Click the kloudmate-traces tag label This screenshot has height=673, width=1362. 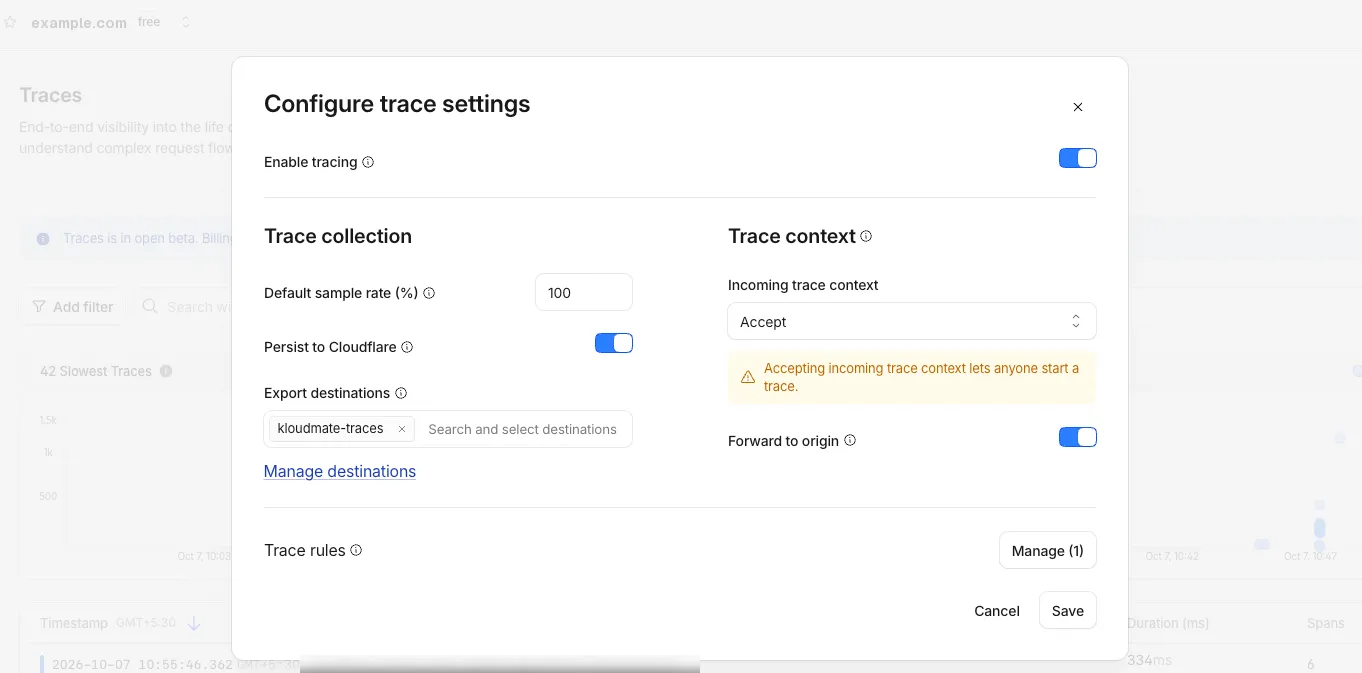coord(330,428)
